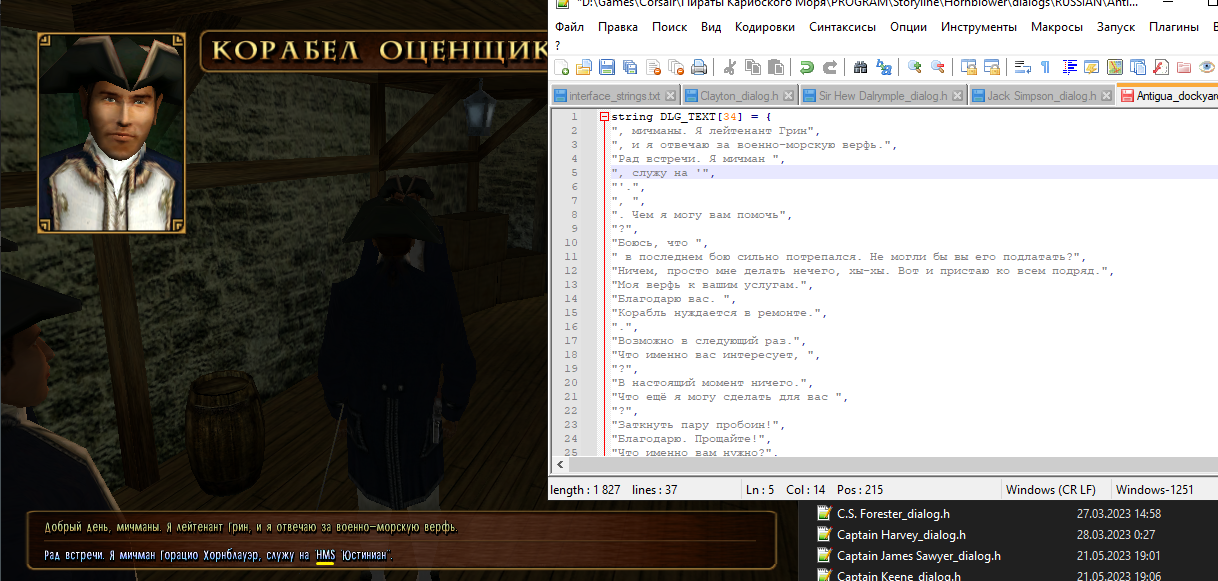The height and width of the screenshot is (581, 1218).
Task: Open the Синтаксисы menu
Action: pos(842,27)
